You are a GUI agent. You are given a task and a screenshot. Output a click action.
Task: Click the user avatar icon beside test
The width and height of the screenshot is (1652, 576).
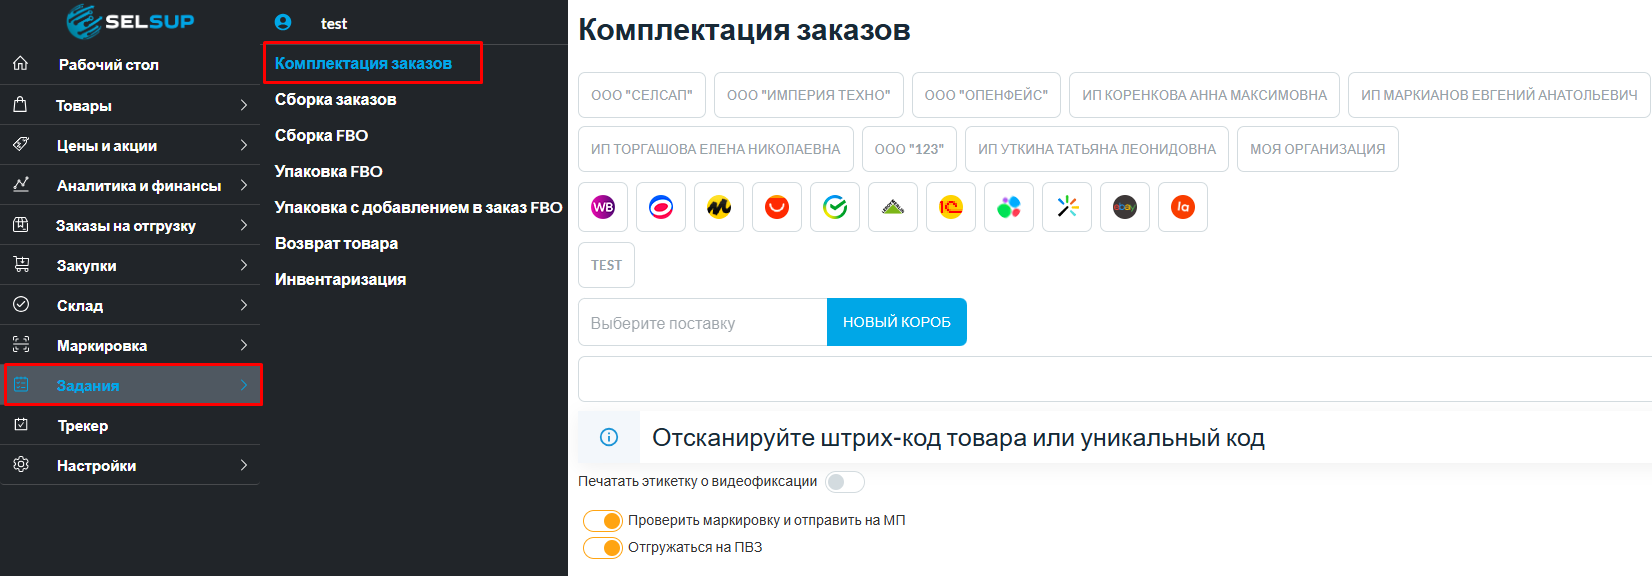[283, 22]
